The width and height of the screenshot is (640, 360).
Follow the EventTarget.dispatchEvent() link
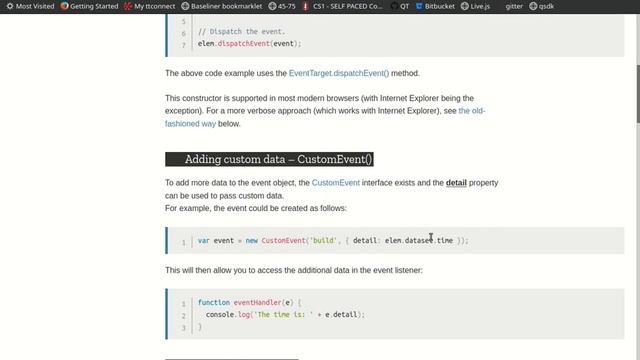(339, 73)
